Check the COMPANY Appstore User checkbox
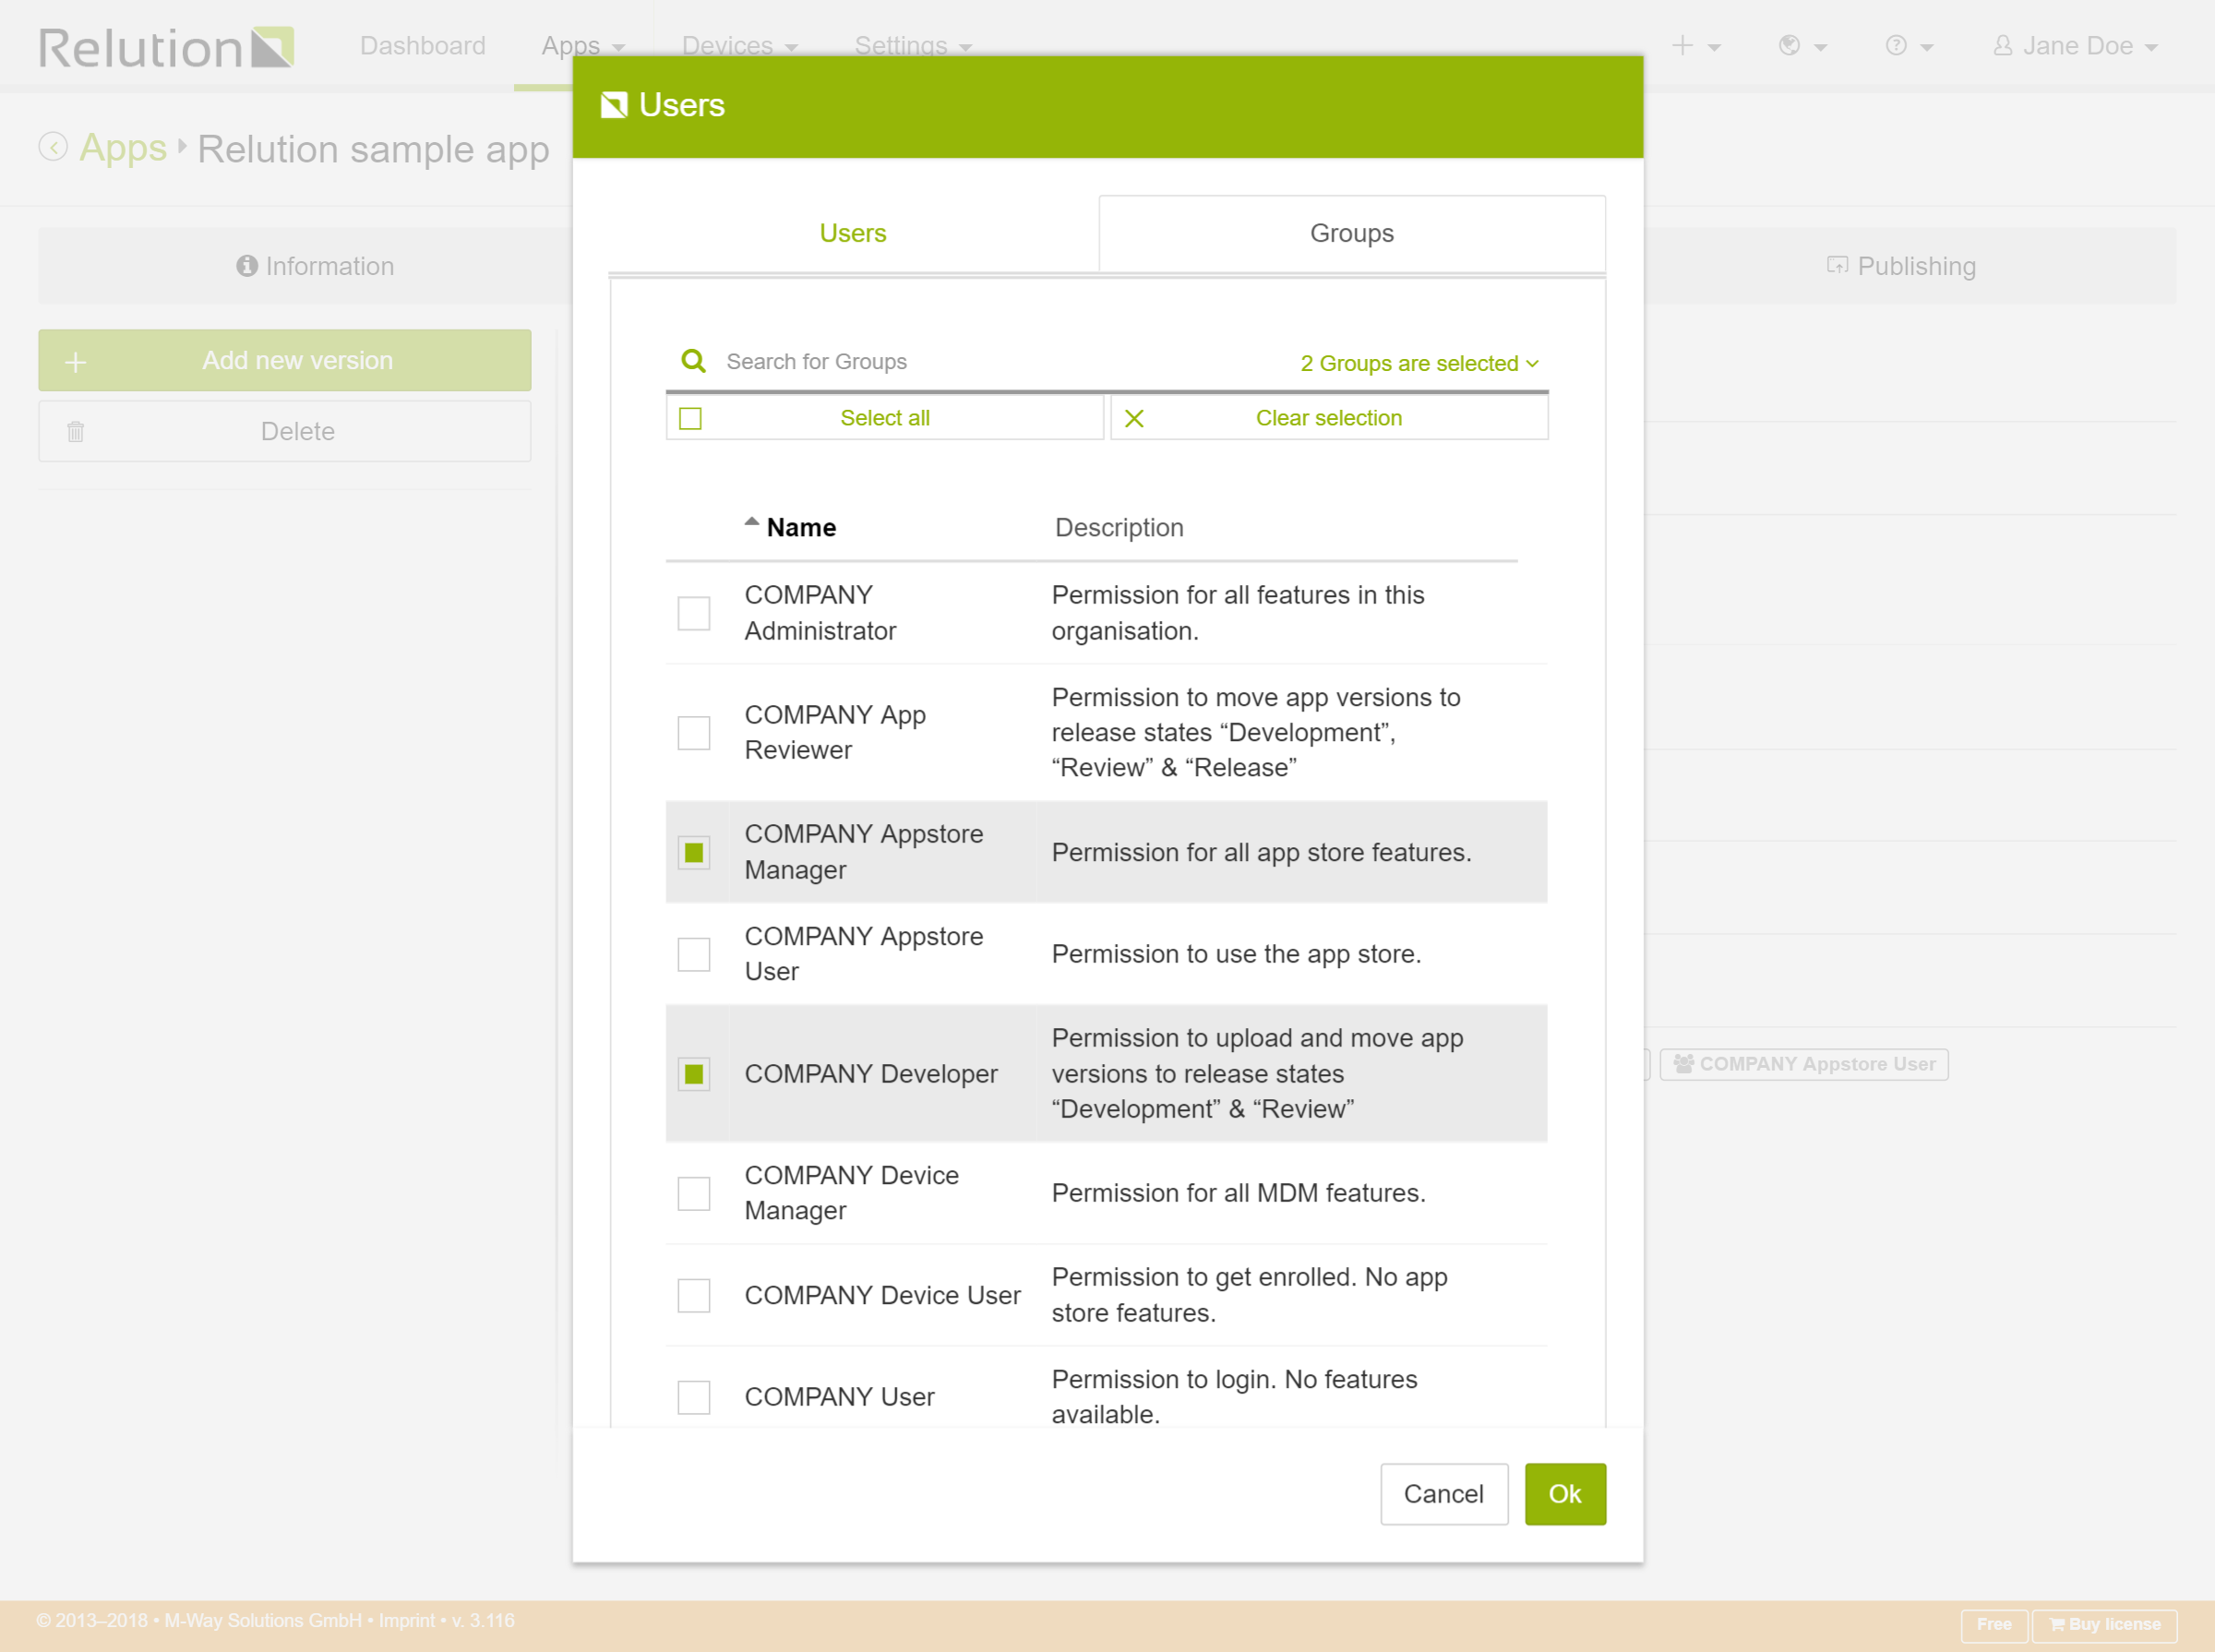Viewport: 2215px width, 1652px height. 694,954
